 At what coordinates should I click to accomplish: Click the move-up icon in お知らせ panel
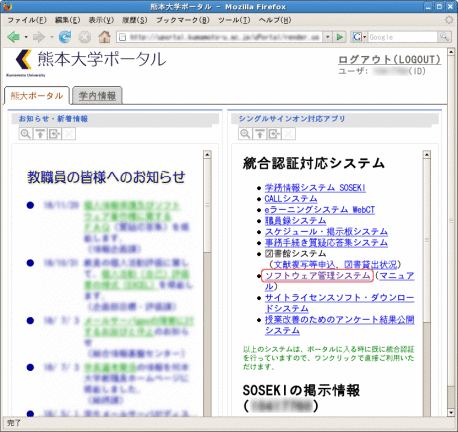(x=40, y=134)
